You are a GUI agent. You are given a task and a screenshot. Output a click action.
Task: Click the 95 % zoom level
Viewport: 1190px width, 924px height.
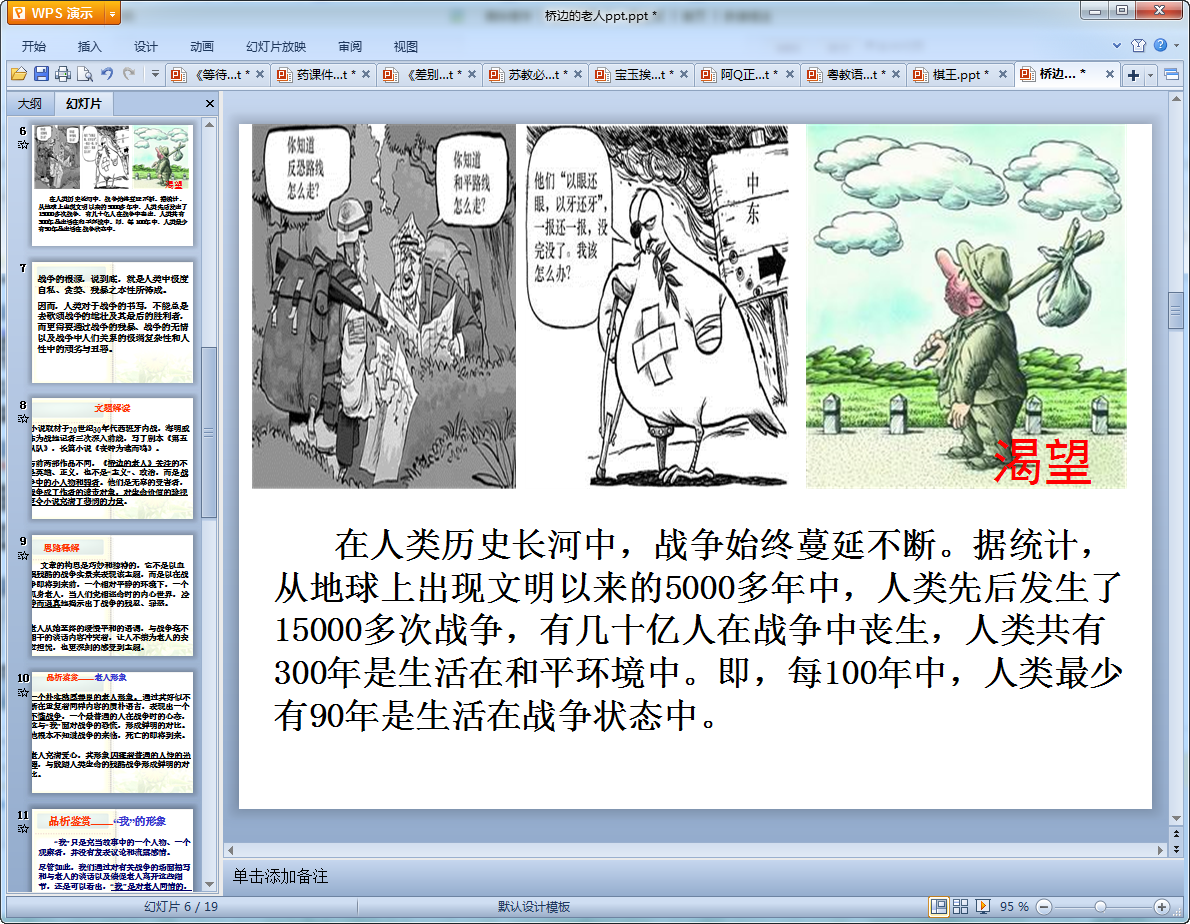pyautogui.click(x=1014, y=907)
